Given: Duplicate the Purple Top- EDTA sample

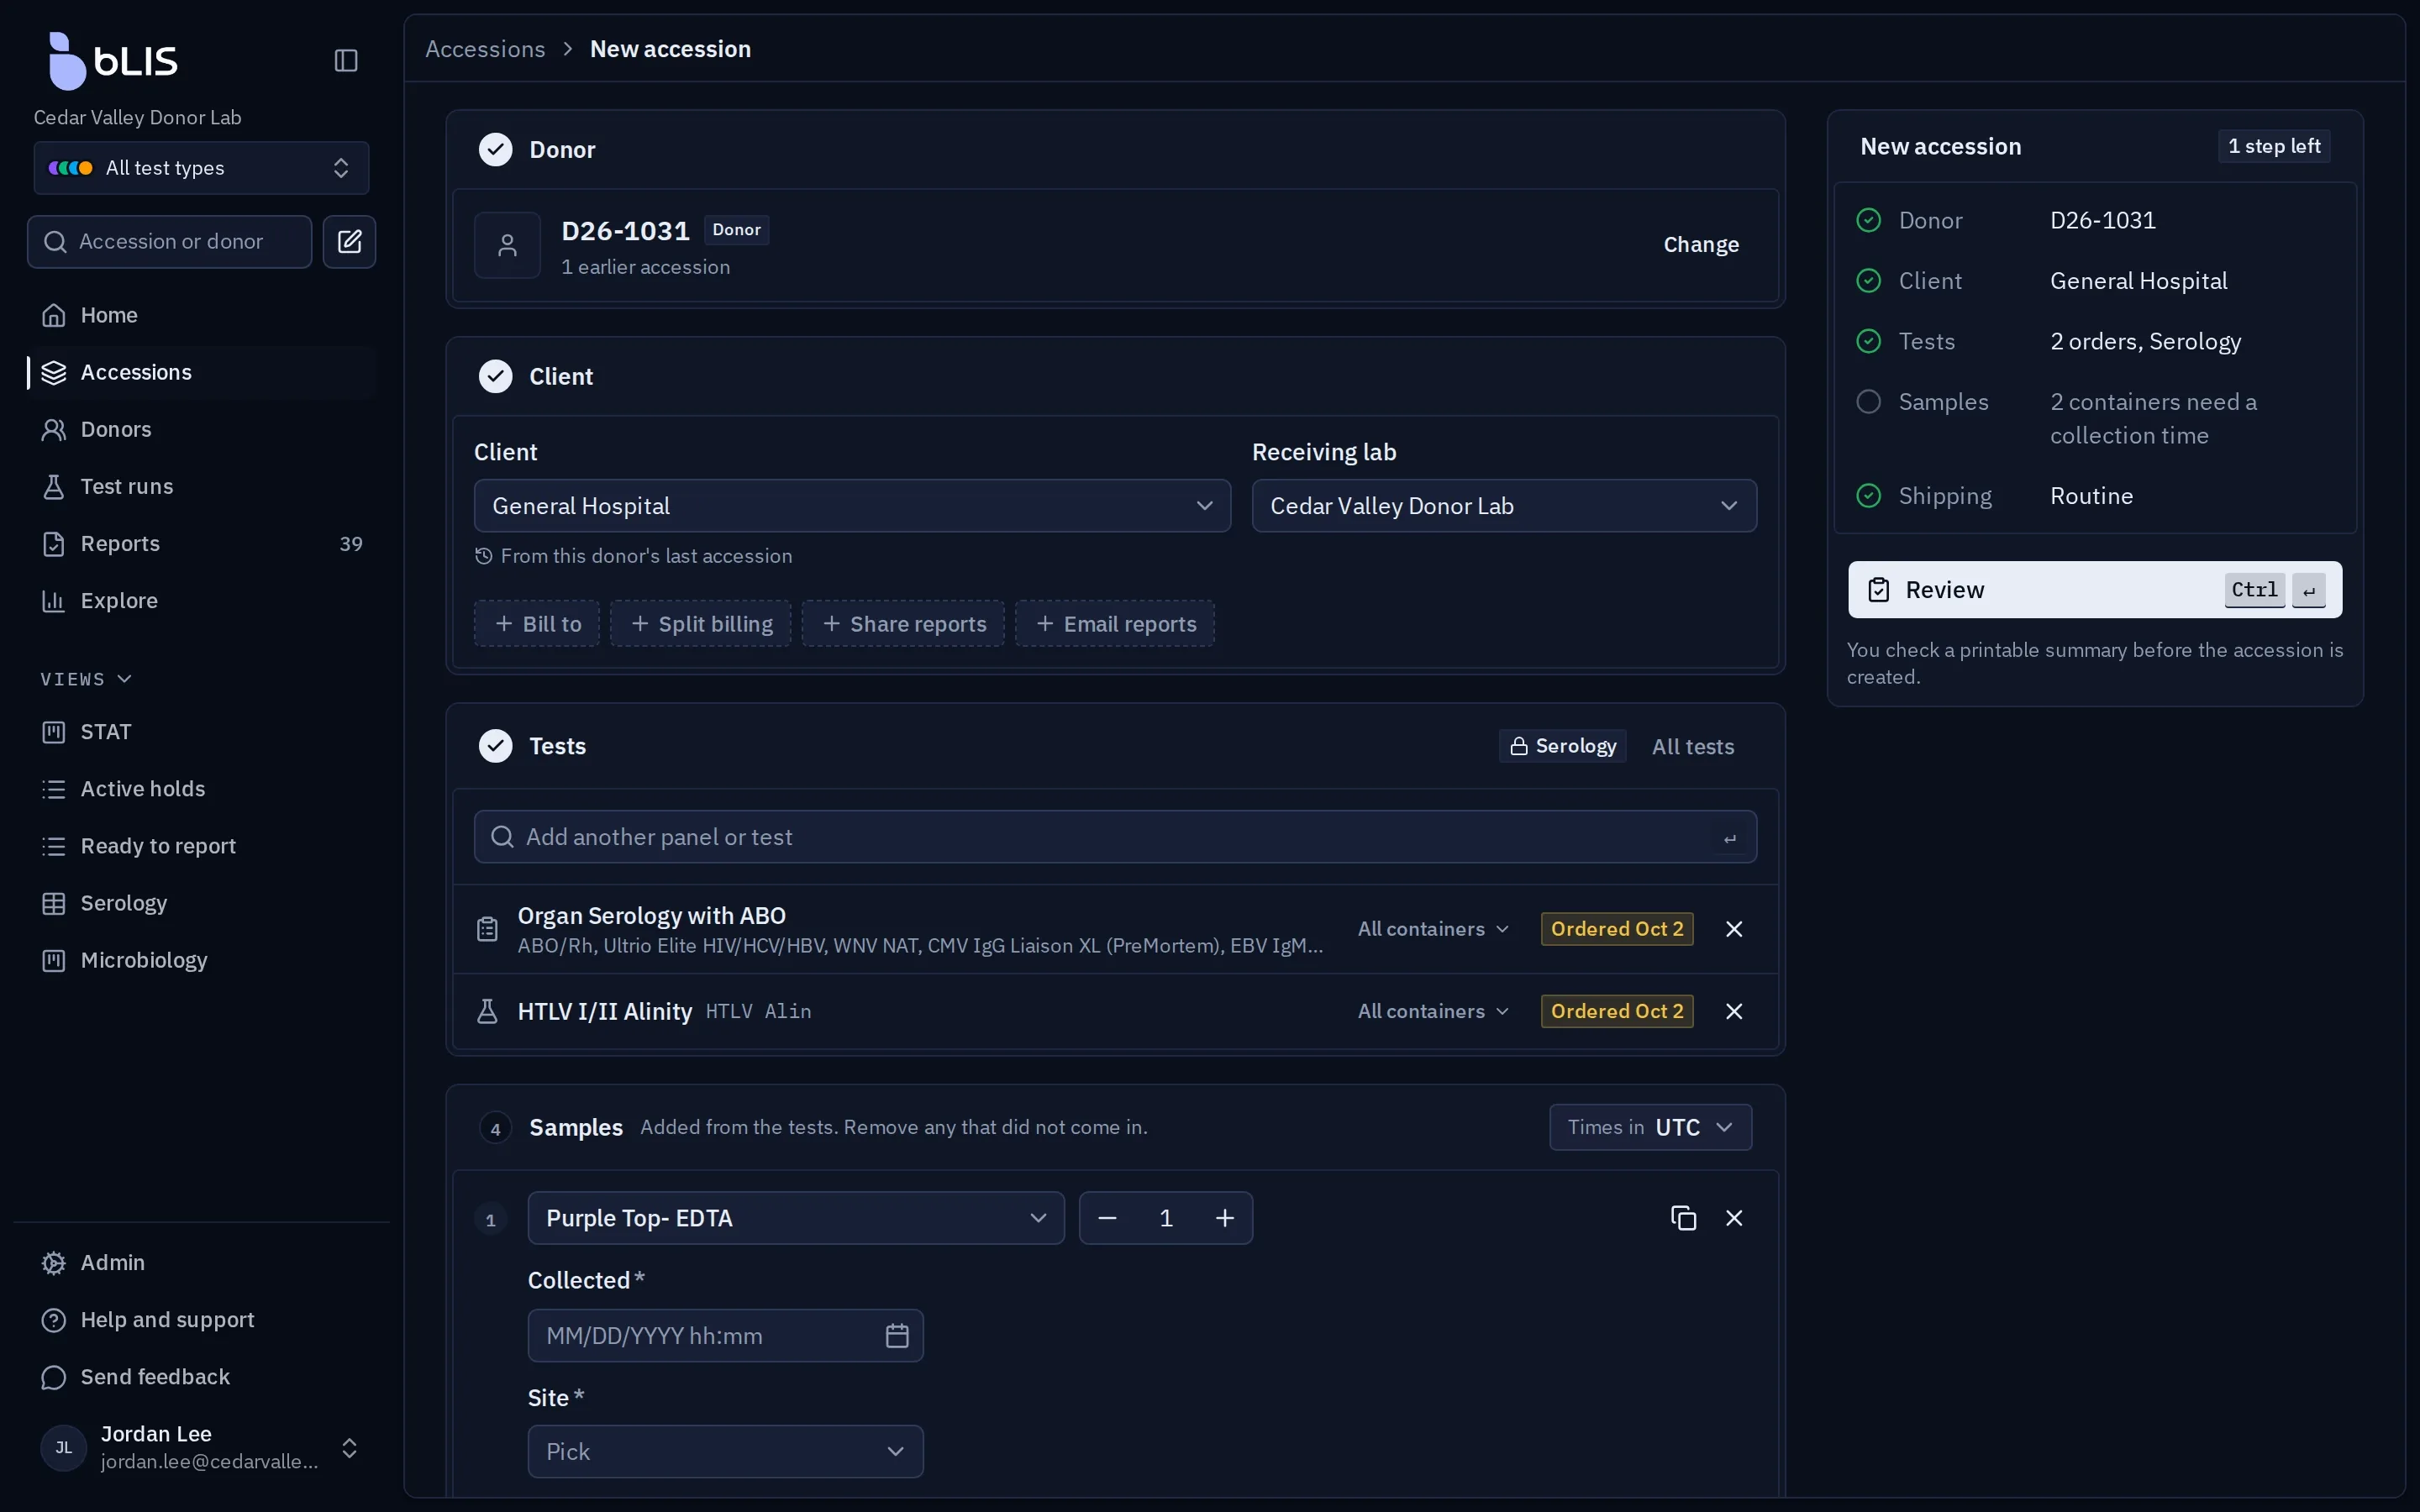Looking at the screenshot, I should (1683, 1218).
